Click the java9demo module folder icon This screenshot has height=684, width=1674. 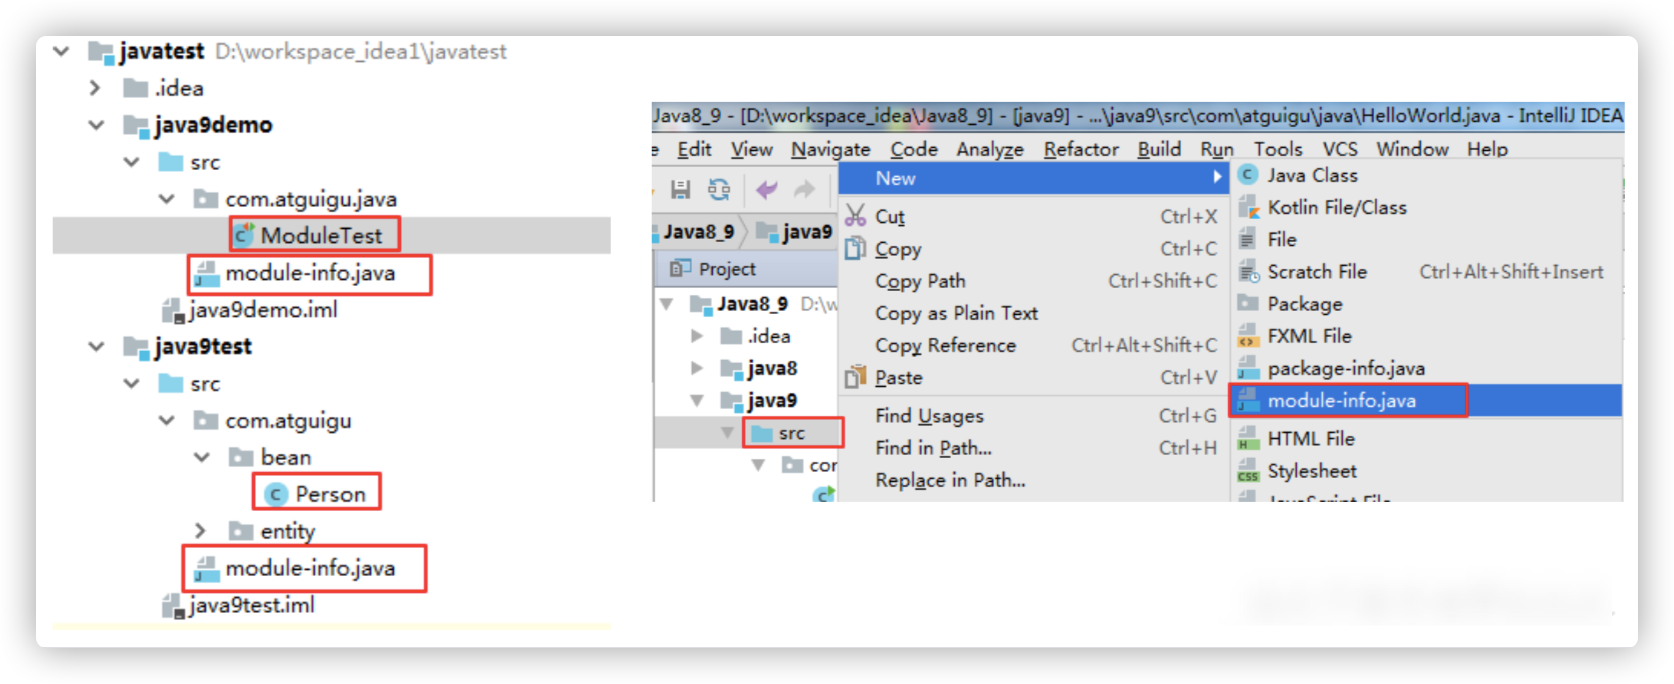pyautogui.click(x=136, y=125)
